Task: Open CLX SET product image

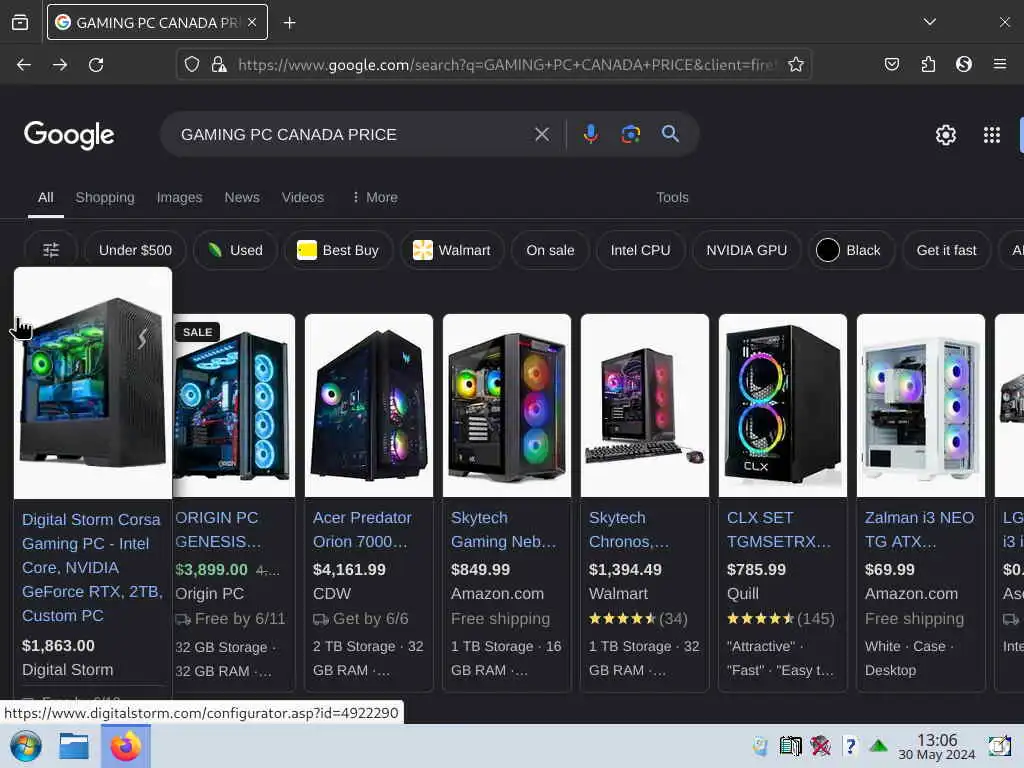Action: 783,406
